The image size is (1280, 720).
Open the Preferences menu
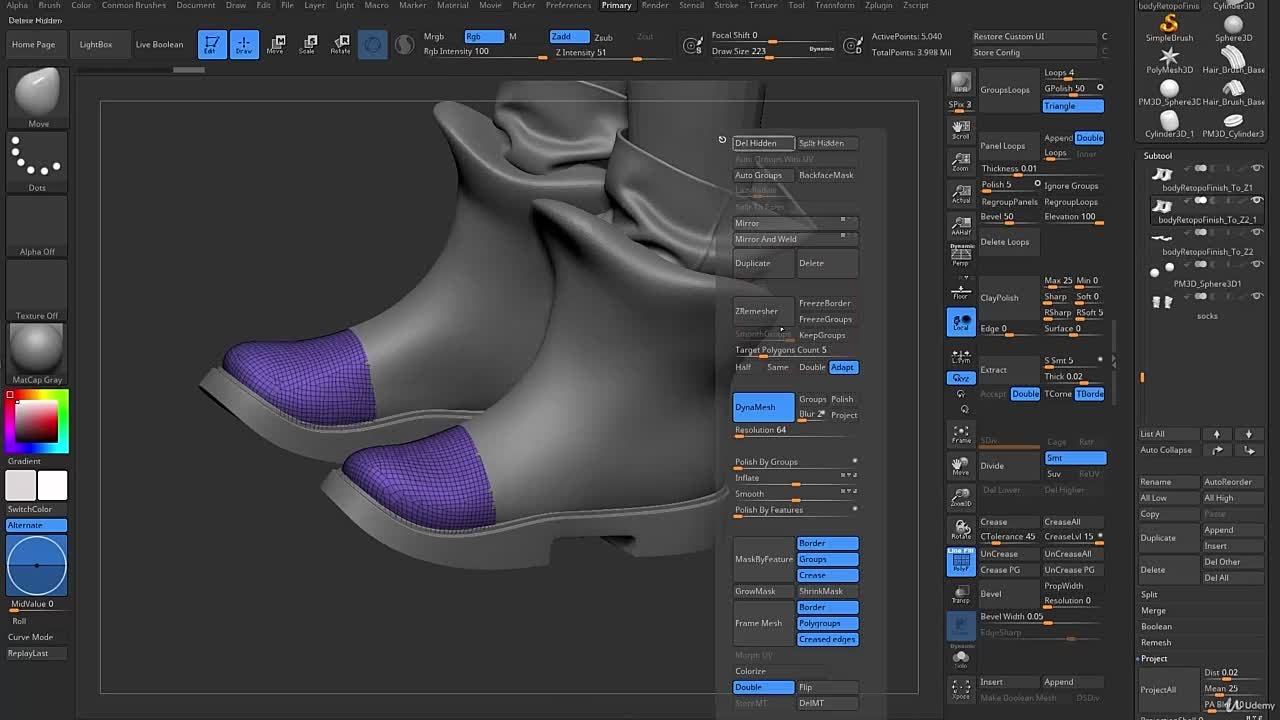[x=568, y=5]
